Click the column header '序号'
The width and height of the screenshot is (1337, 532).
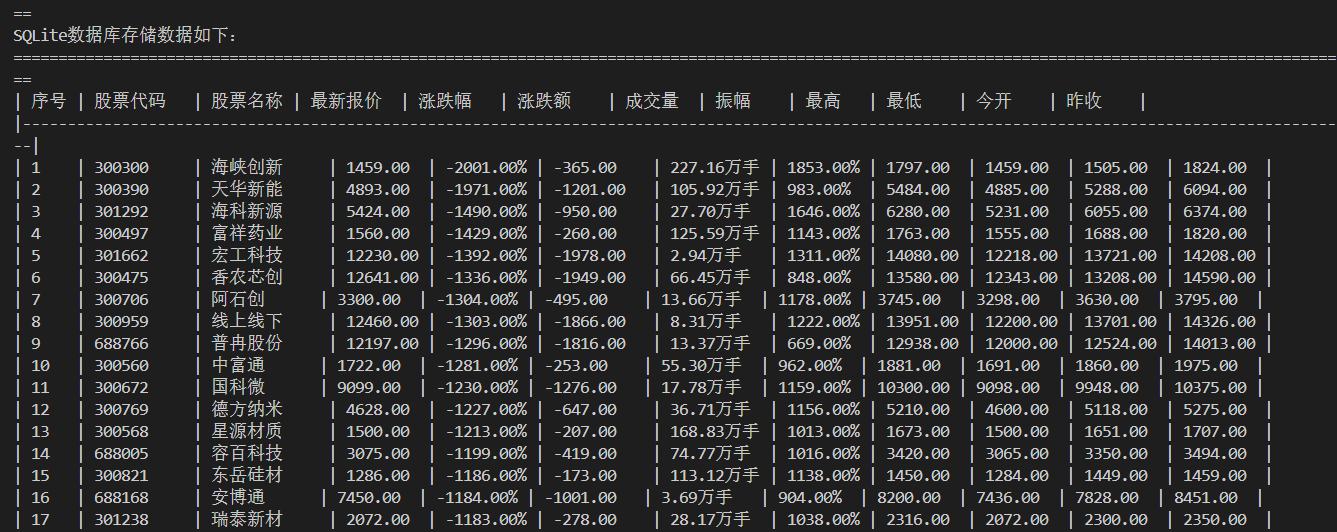[x=49, y=101]
